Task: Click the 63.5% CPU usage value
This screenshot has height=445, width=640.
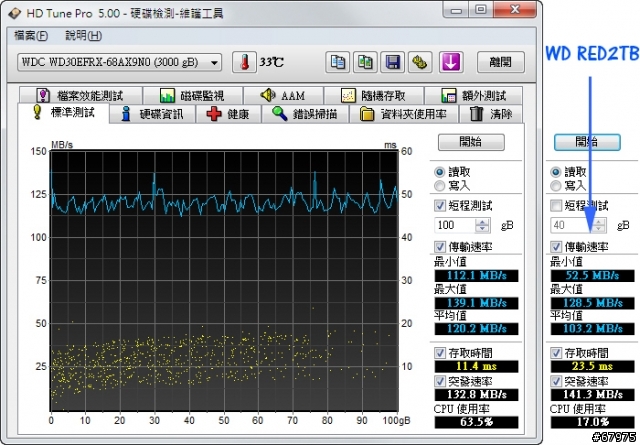Action: (x=476, y=422)
